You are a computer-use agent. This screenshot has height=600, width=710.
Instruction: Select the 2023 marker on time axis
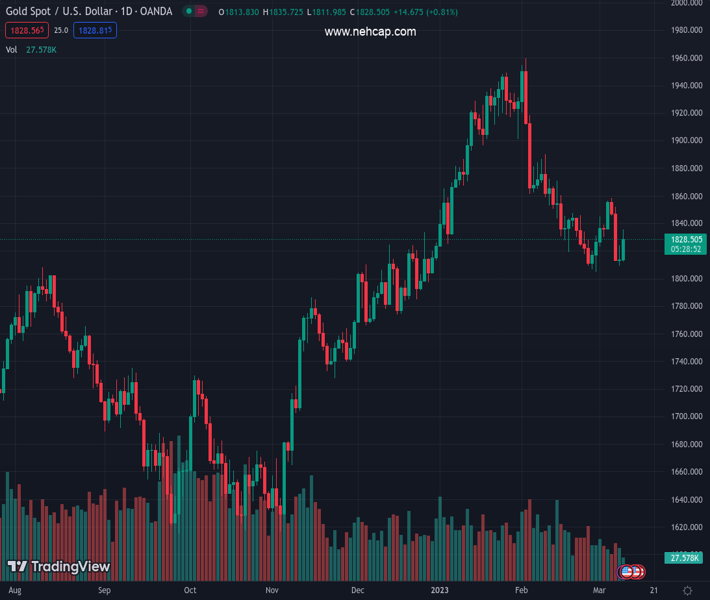click(x=438, y=591)
